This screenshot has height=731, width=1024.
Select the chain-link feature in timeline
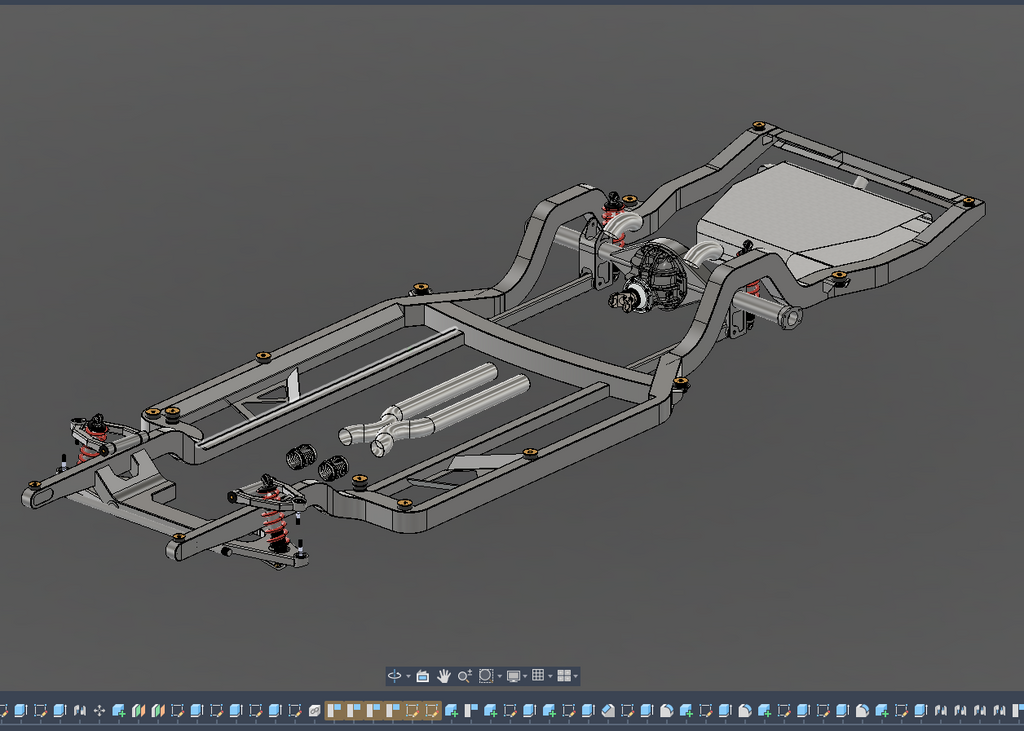[314, 711]
